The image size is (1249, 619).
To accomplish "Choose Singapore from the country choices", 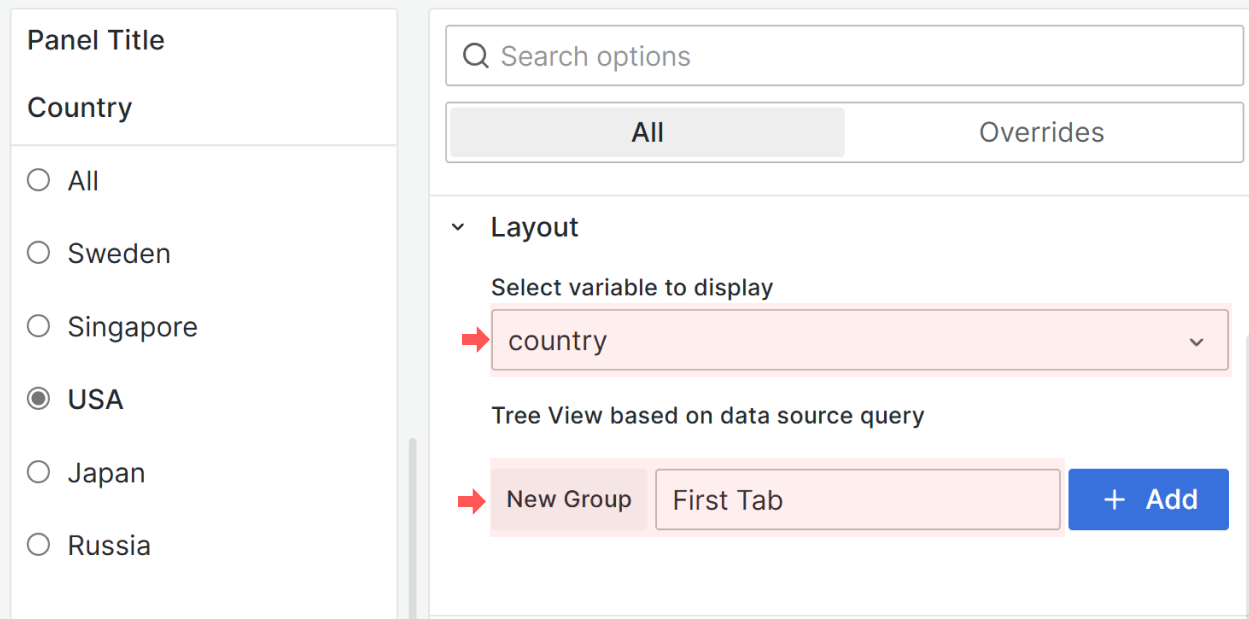I will (x=37, y=326).
